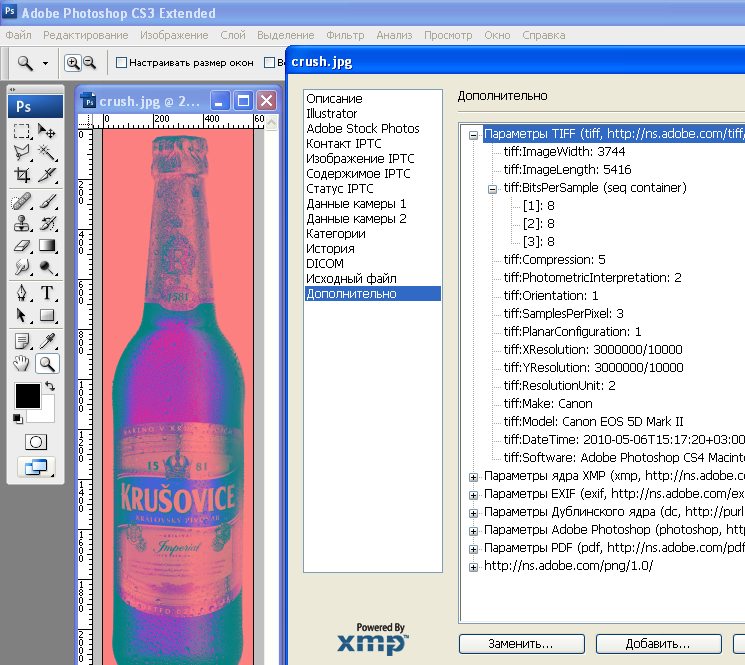Viewport: 745px width, 665px height.
Task: Select 'Исходный файл' category
Action: pos(373,278)
